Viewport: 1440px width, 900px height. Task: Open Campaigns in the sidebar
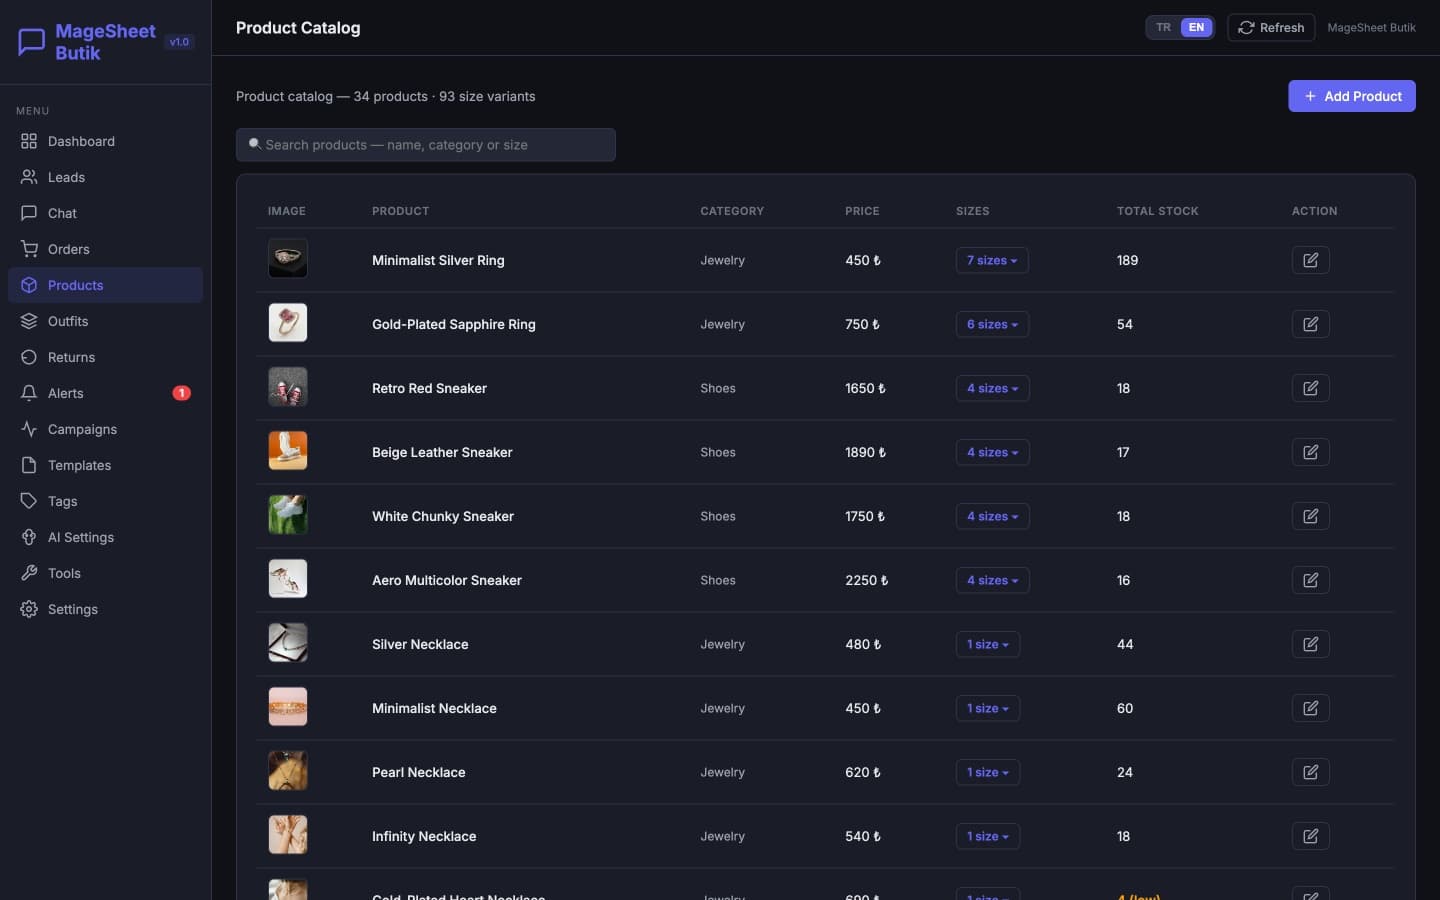(x=105, y=429)
